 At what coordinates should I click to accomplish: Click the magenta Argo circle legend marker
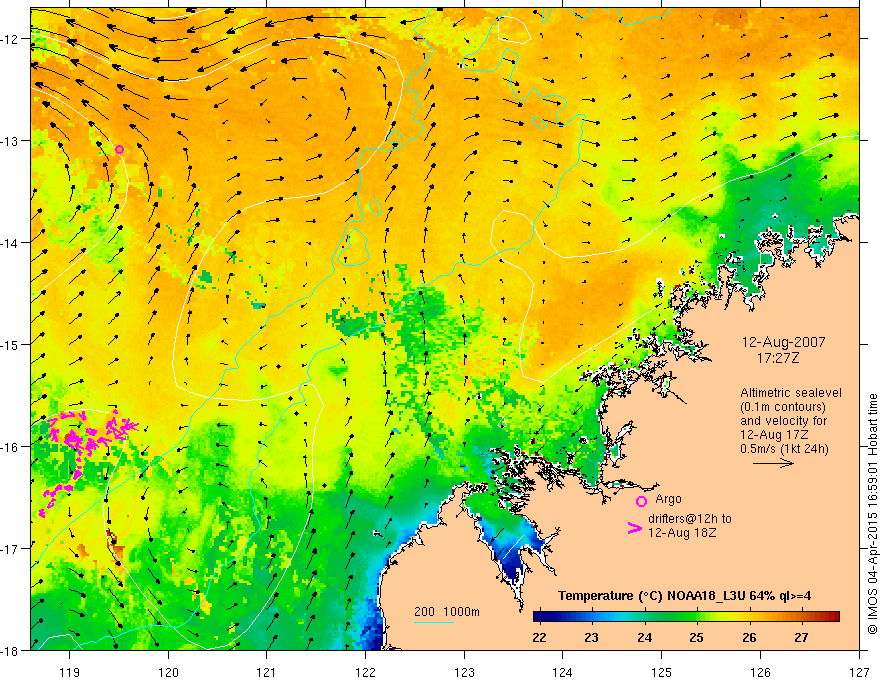[x=641, y=501]
